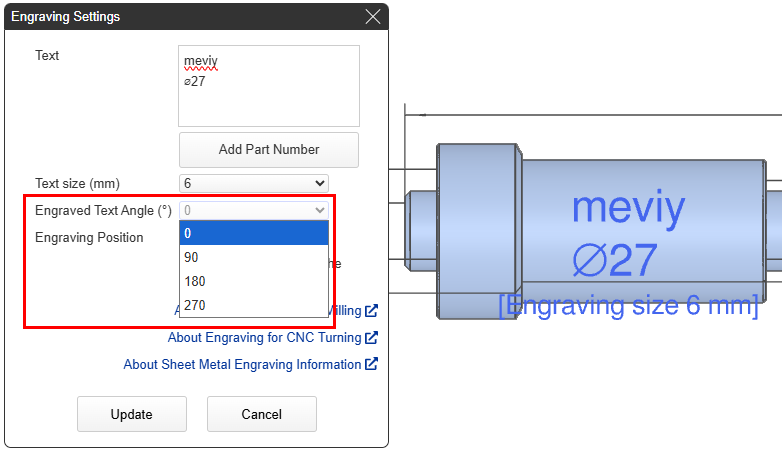
Task: Choose 90 from the angle options
Action: click(x=254, y=257)
